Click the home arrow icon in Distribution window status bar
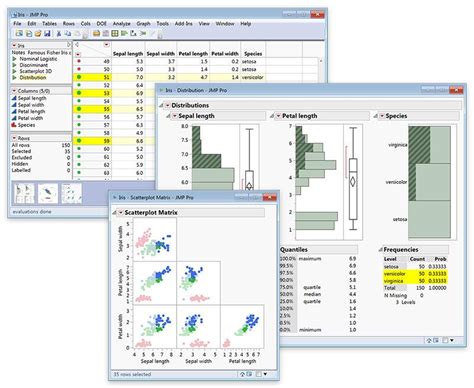Image resolution: width=474 pixels, height=388 pixels. [x=429, y=340]
